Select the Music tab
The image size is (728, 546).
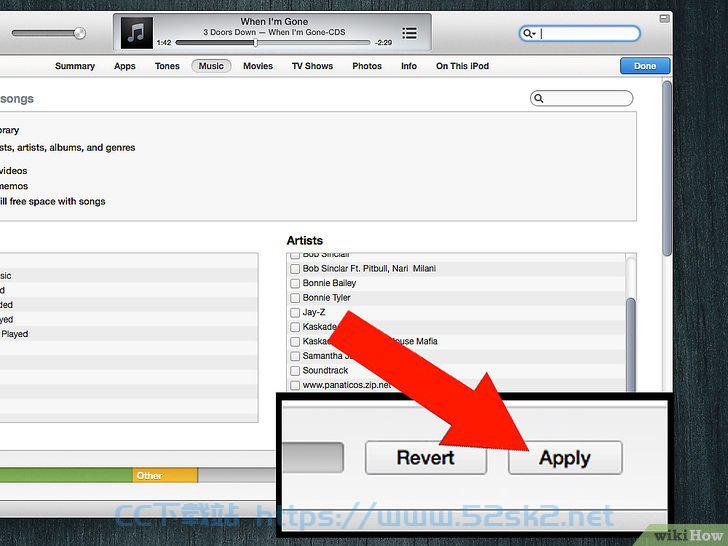tap(211, 66)
